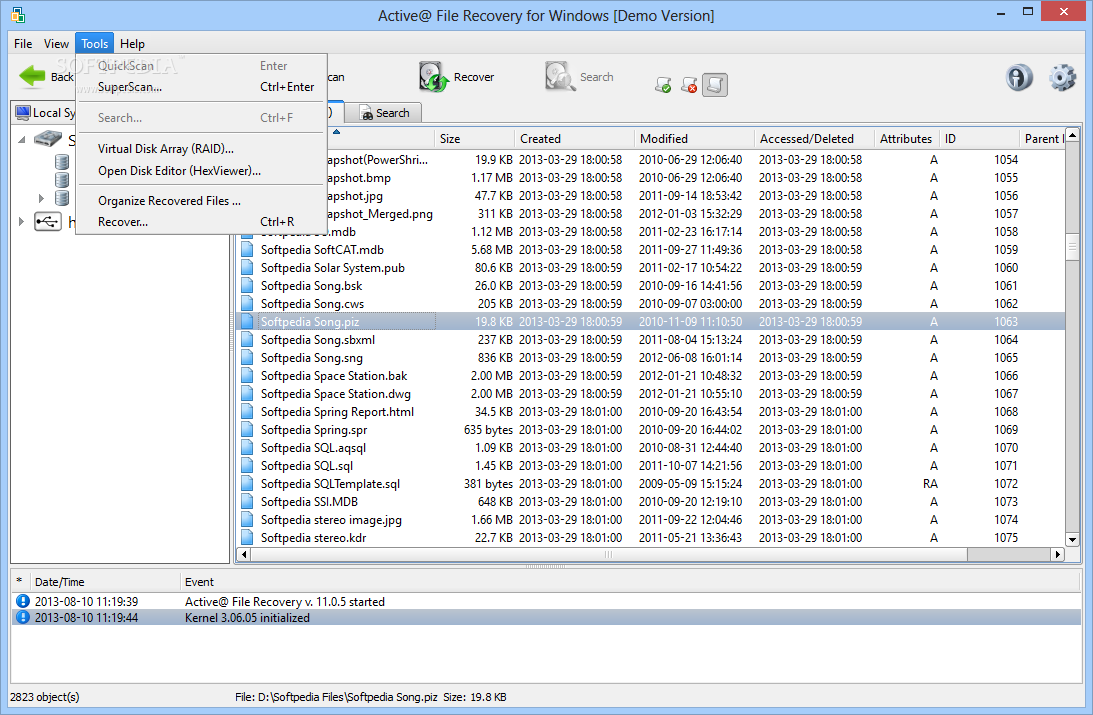Toggle show all files filter icon
This screenshot has height=715, width=1093.
(x=714, y=85)
